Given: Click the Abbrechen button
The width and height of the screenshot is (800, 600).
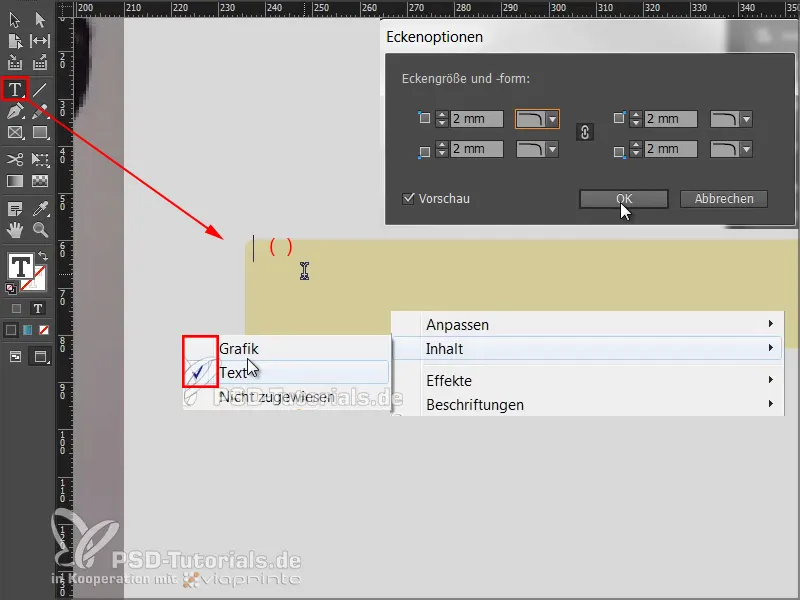Looking at the screenshot, I should (723, 198).
